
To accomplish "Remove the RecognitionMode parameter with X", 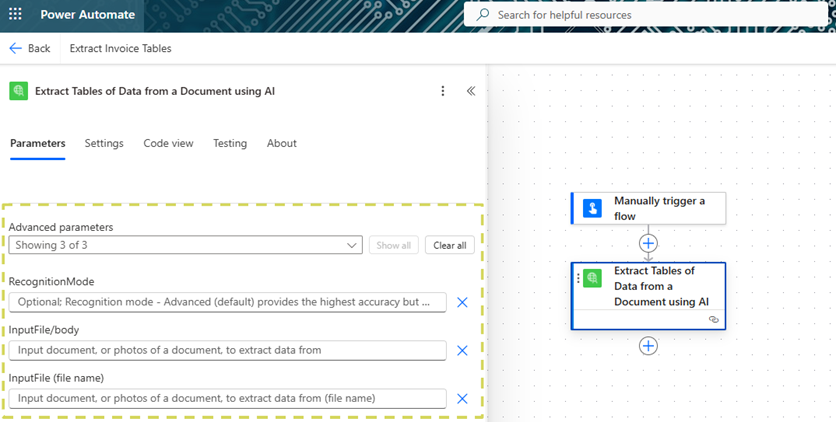I will [x=462, y=302].
